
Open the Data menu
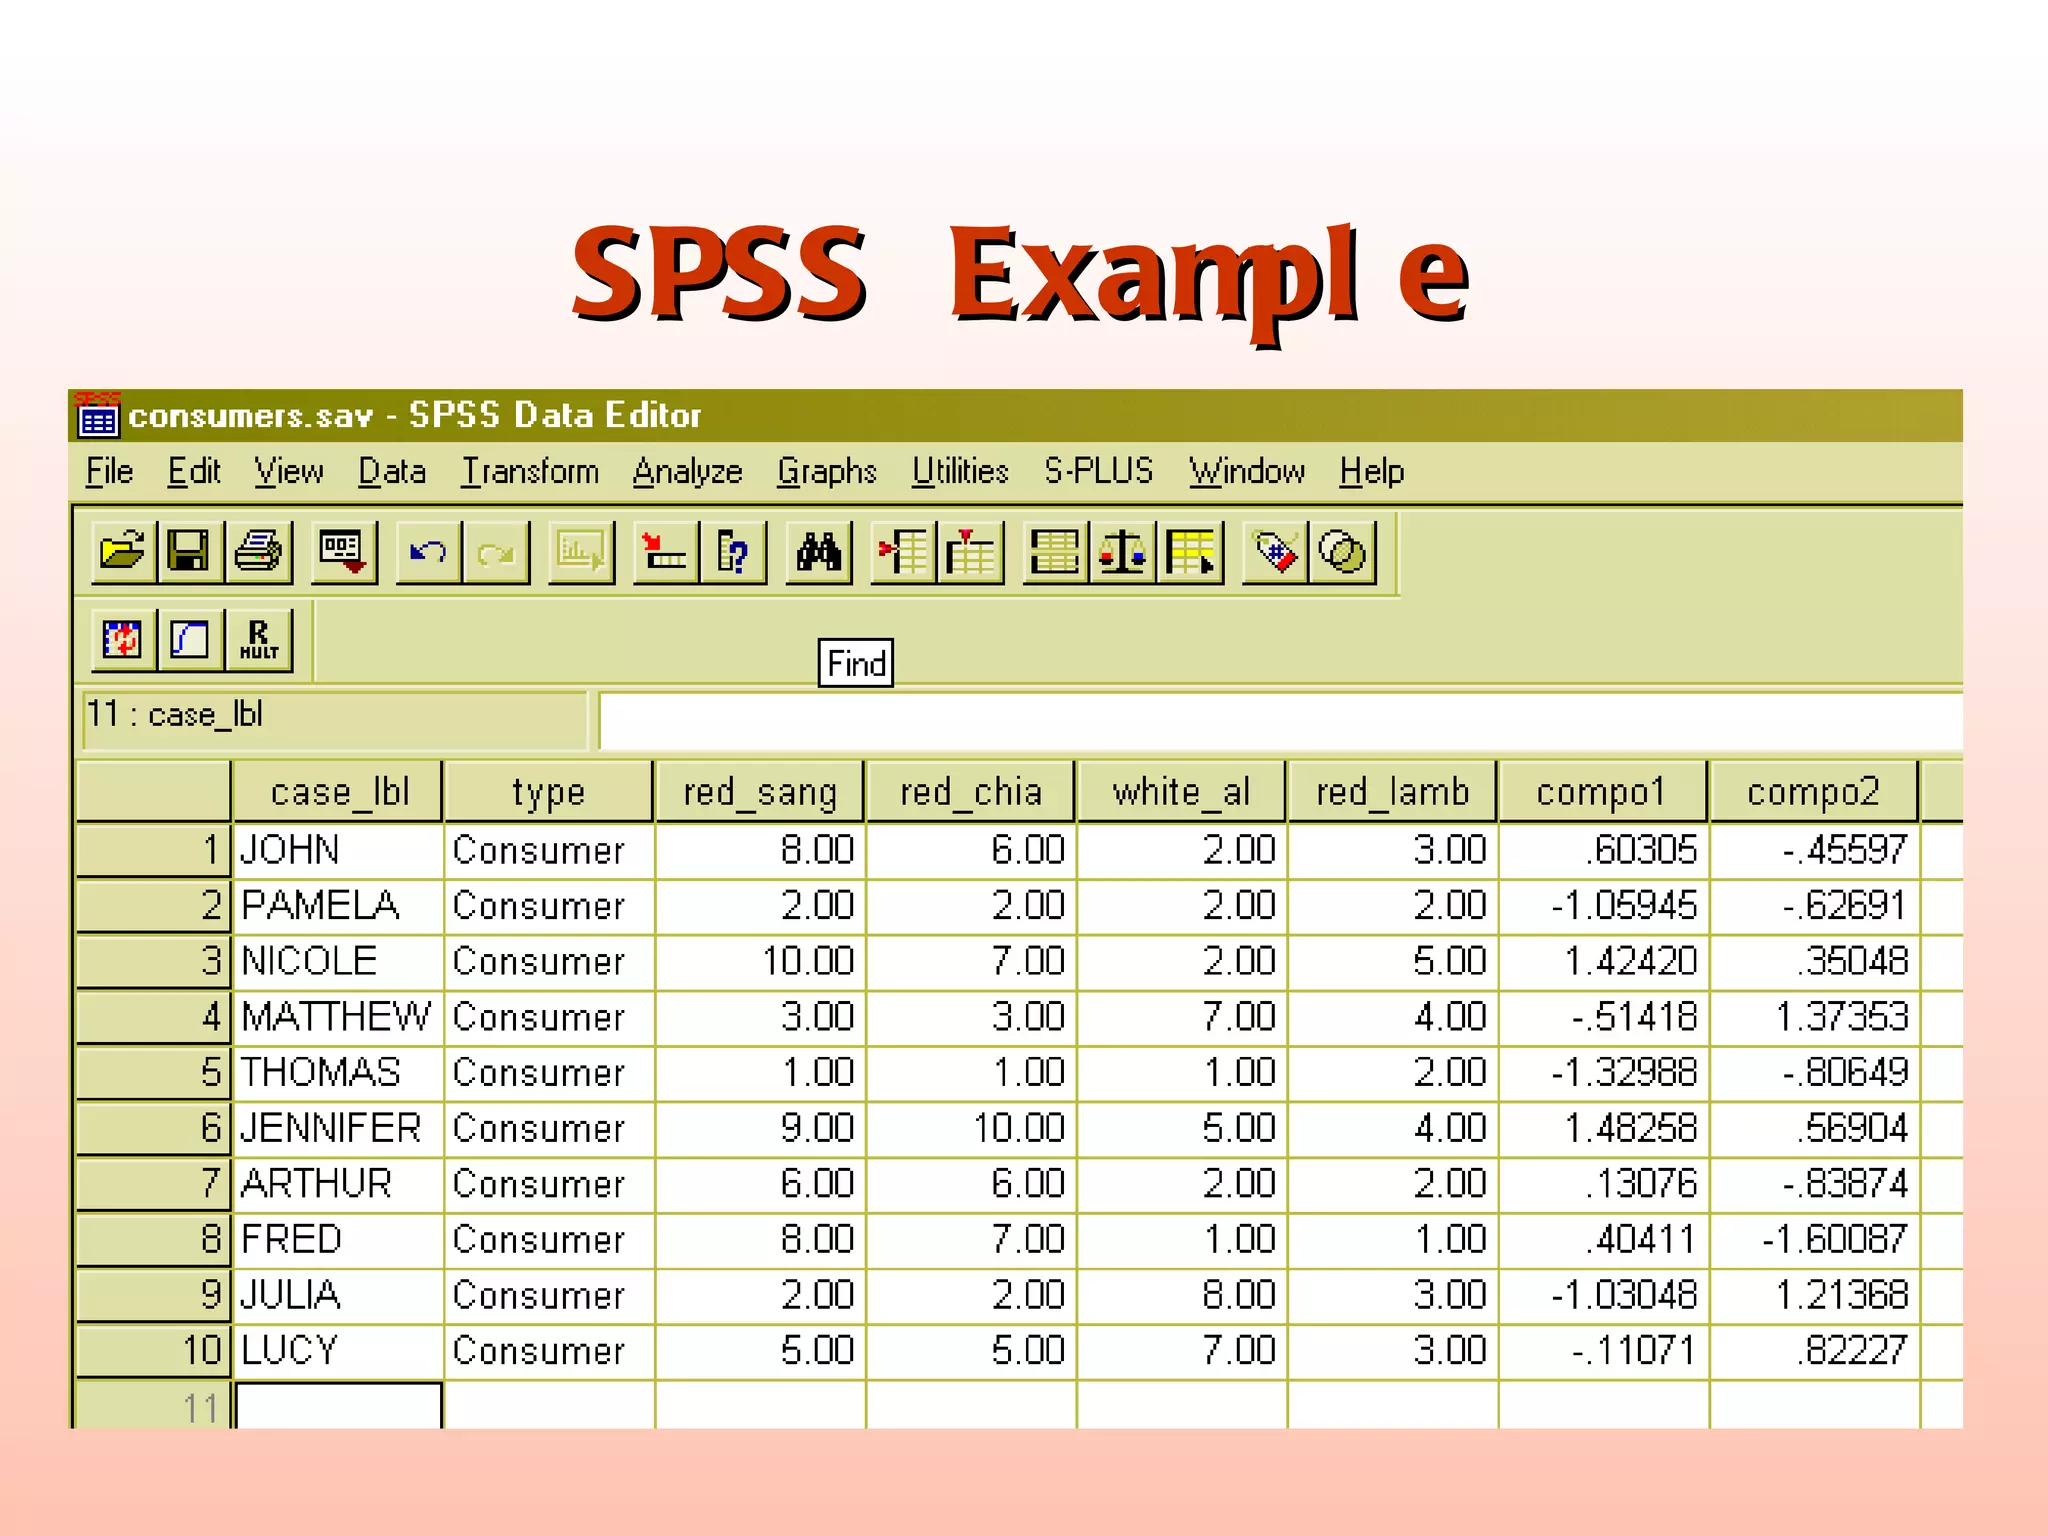click(392, 471)
